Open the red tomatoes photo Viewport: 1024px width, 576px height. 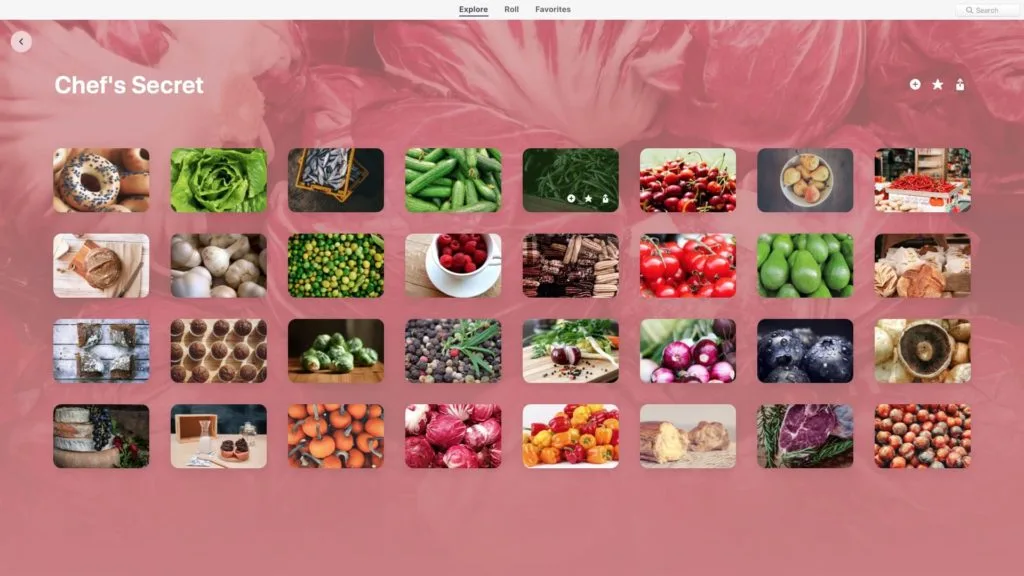(688, 266)
